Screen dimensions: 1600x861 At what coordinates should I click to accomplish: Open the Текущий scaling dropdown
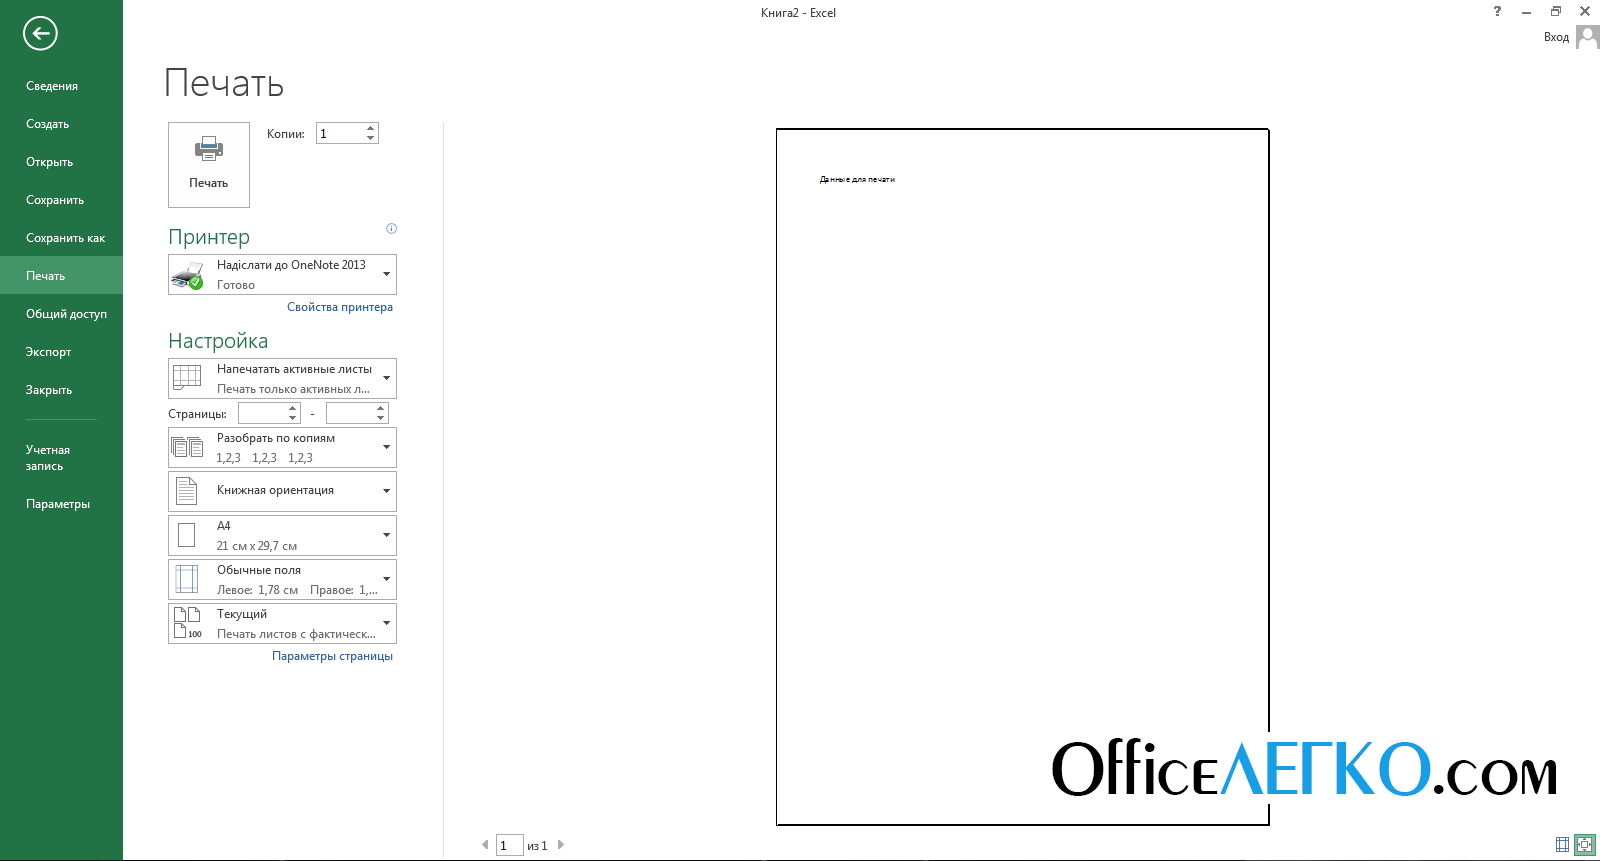(x=282, y=623)
